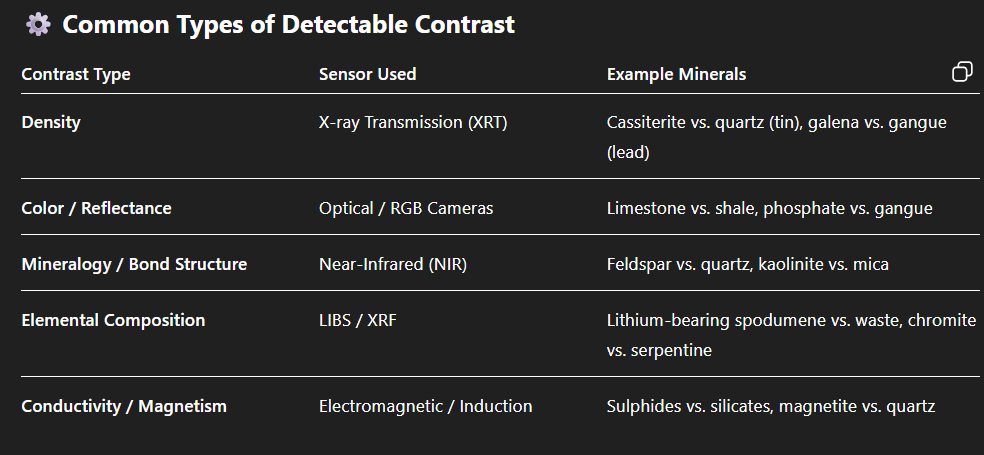The width and height of the screenshot is (984, 455).
Task: Click the 'Electromagnetic / Induction' cell
Action: [x=425, y=406]
